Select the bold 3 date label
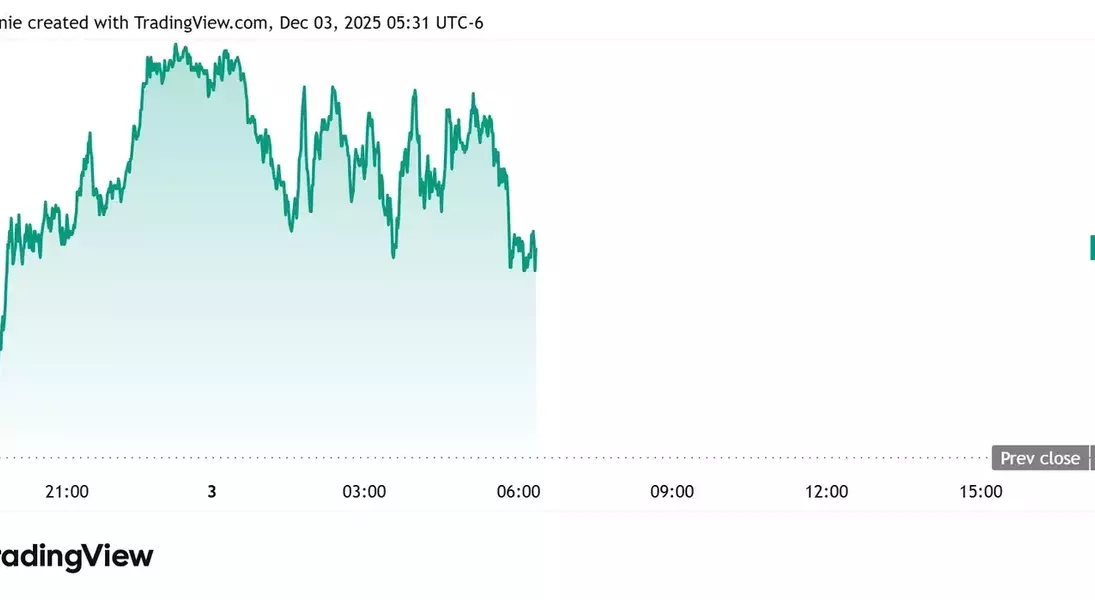 click(x=212, y=491)
